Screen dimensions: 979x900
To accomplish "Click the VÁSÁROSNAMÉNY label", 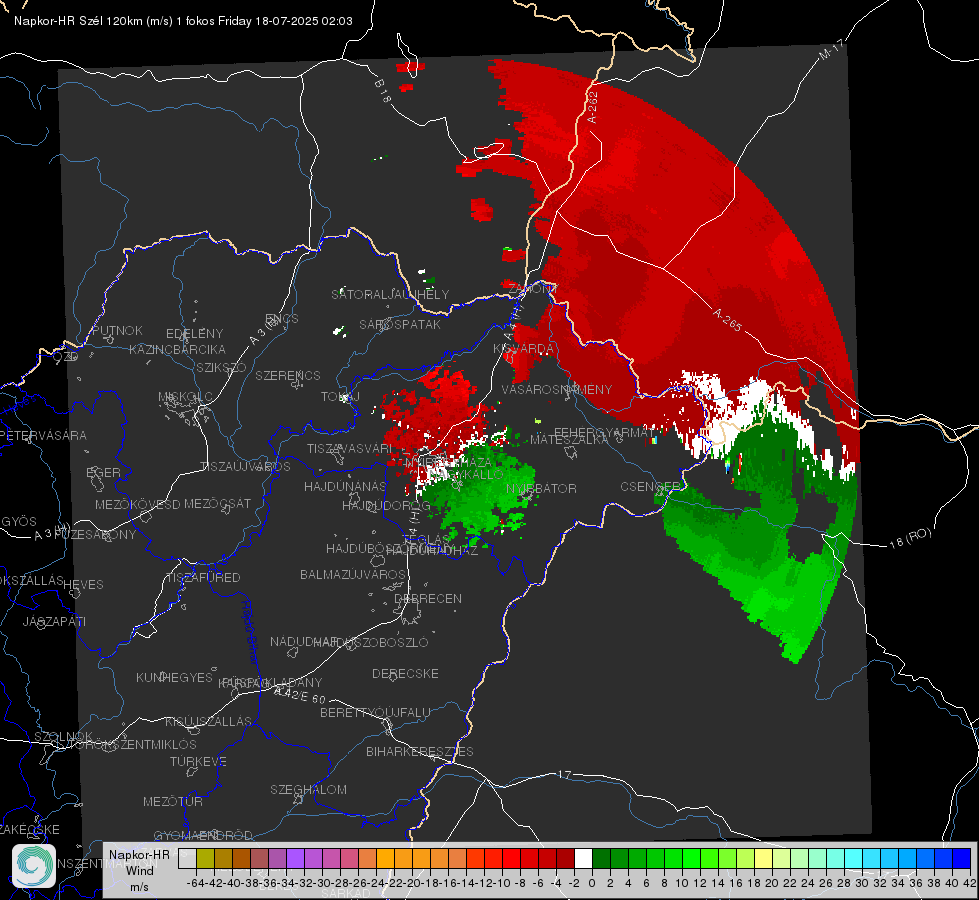I will (557, 389).
